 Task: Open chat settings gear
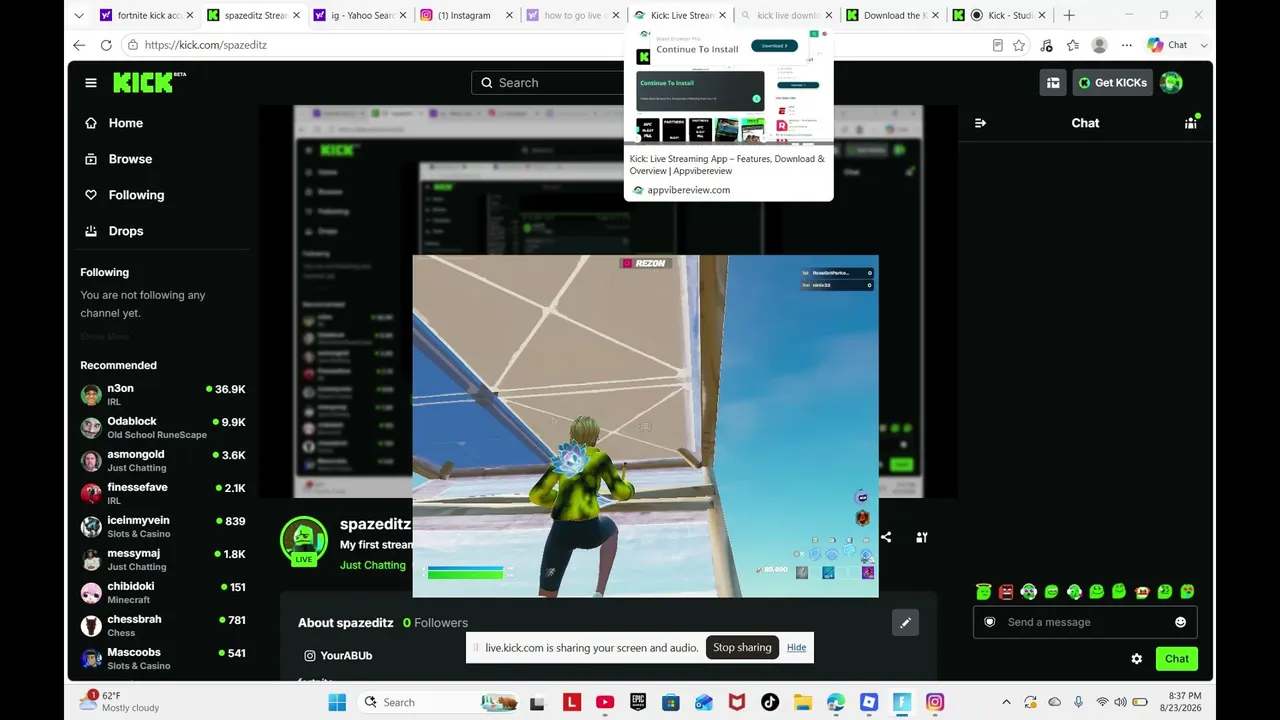point(1137,659)
